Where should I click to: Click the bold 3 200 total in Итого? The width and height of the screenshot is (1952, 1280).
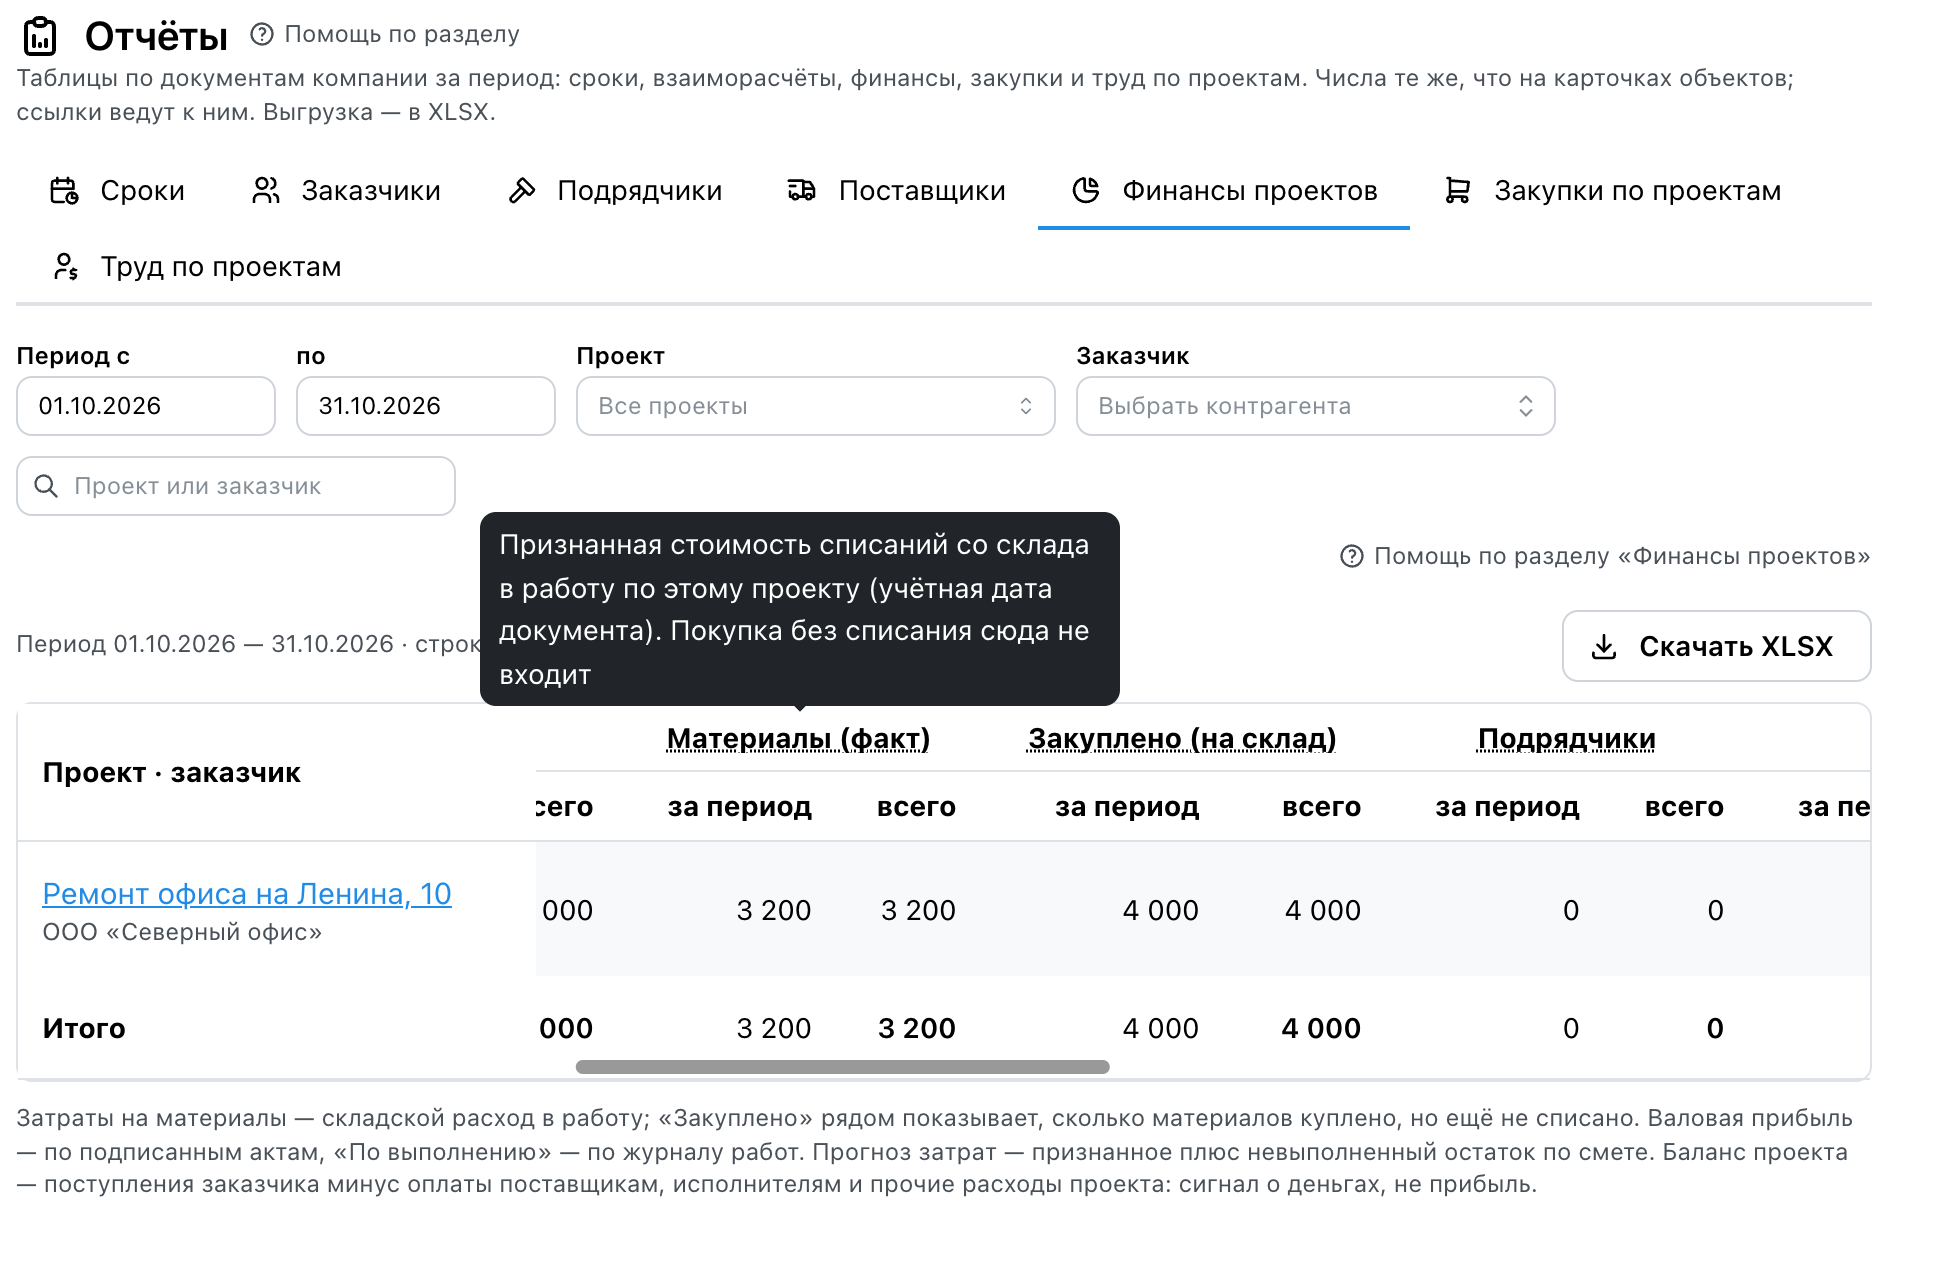click(917, 1028)
